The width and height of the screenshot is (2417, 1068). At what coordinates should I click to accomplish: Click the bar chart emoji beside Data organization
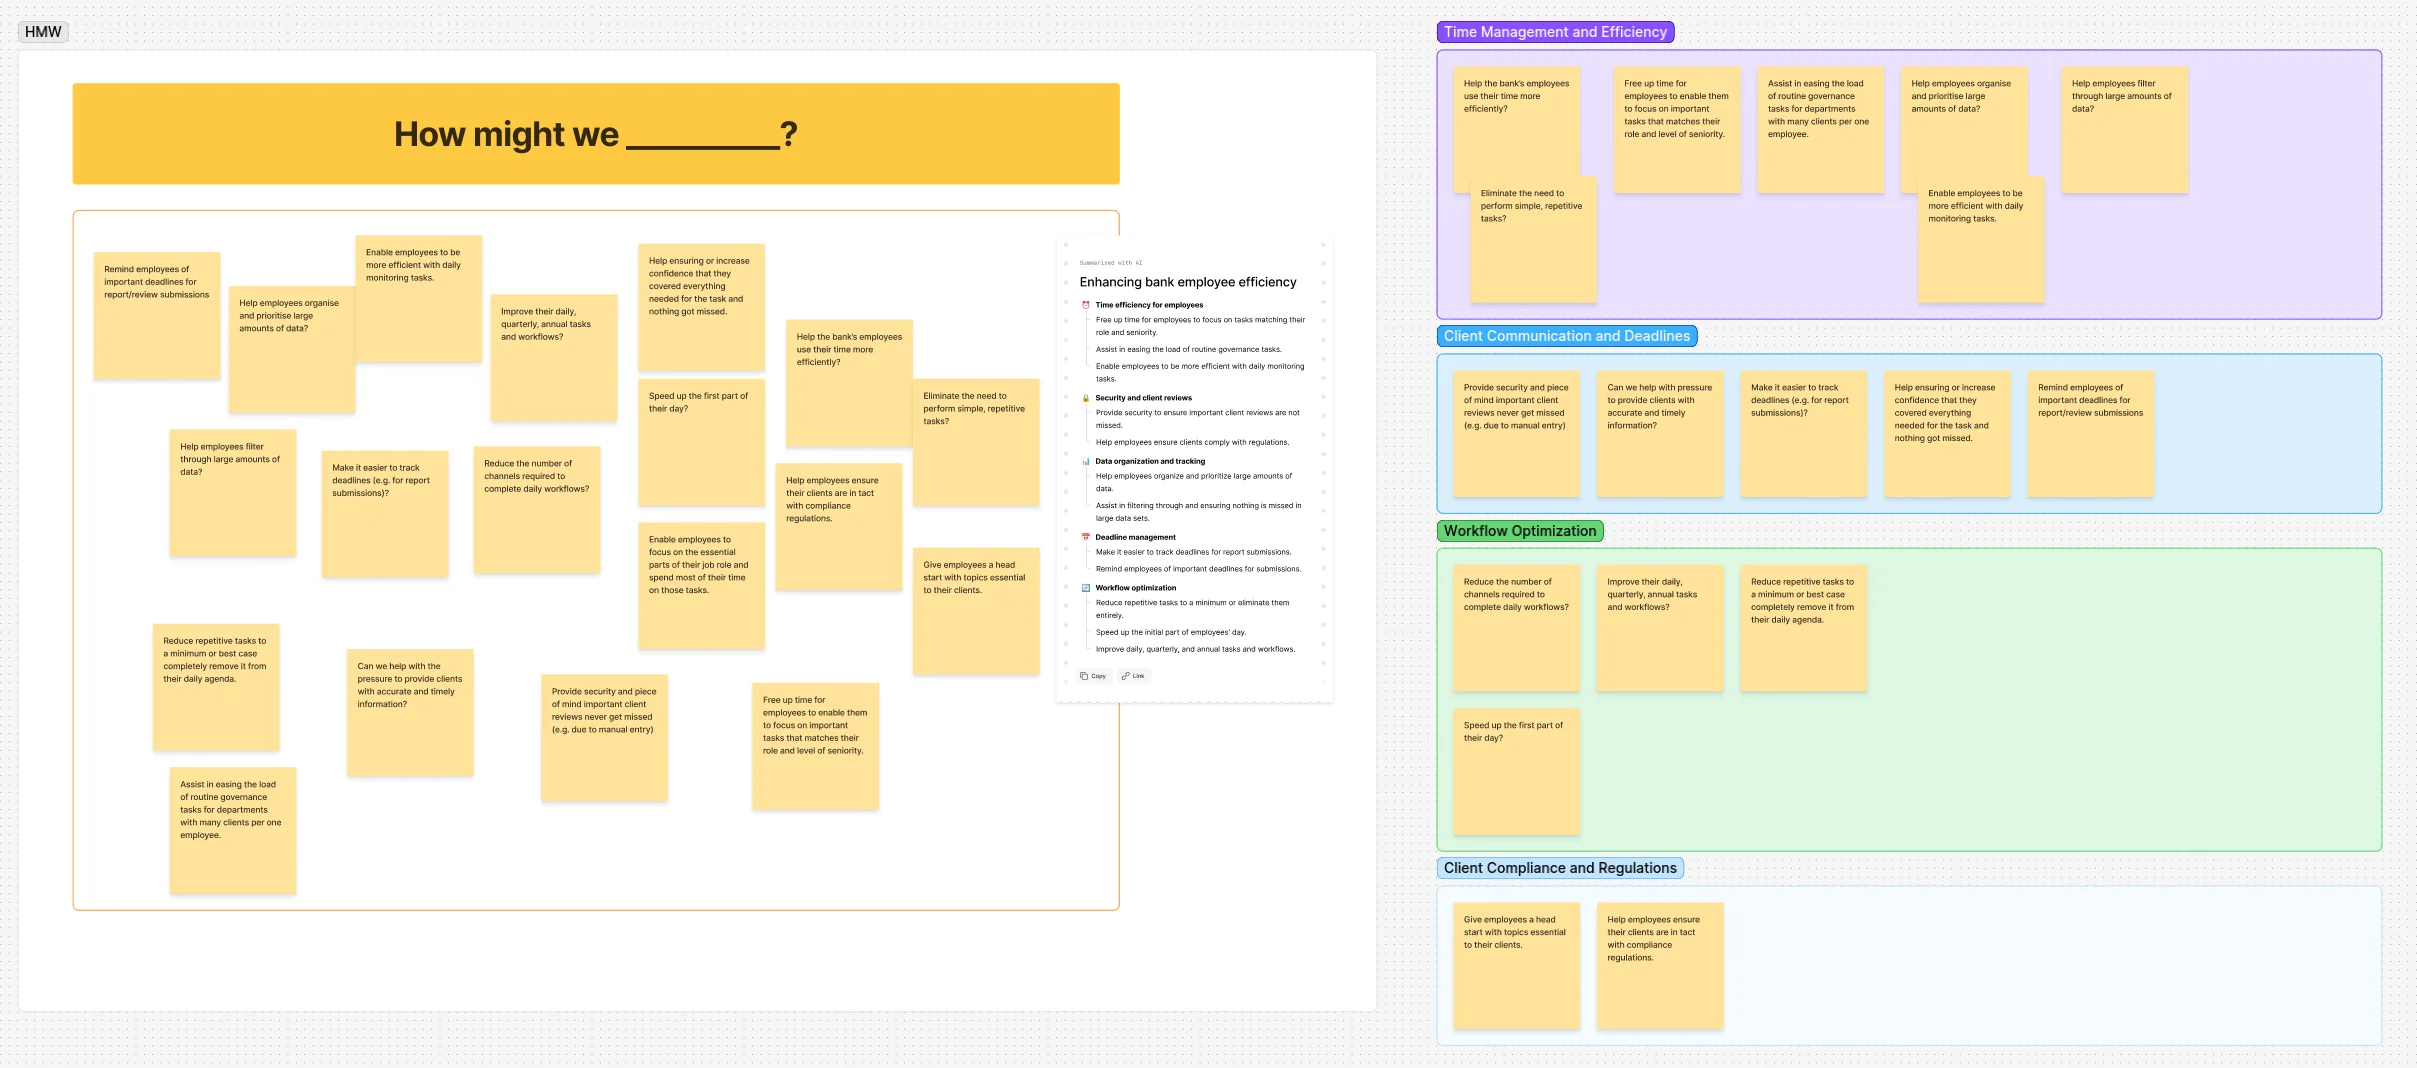[x=1086, y=462]
